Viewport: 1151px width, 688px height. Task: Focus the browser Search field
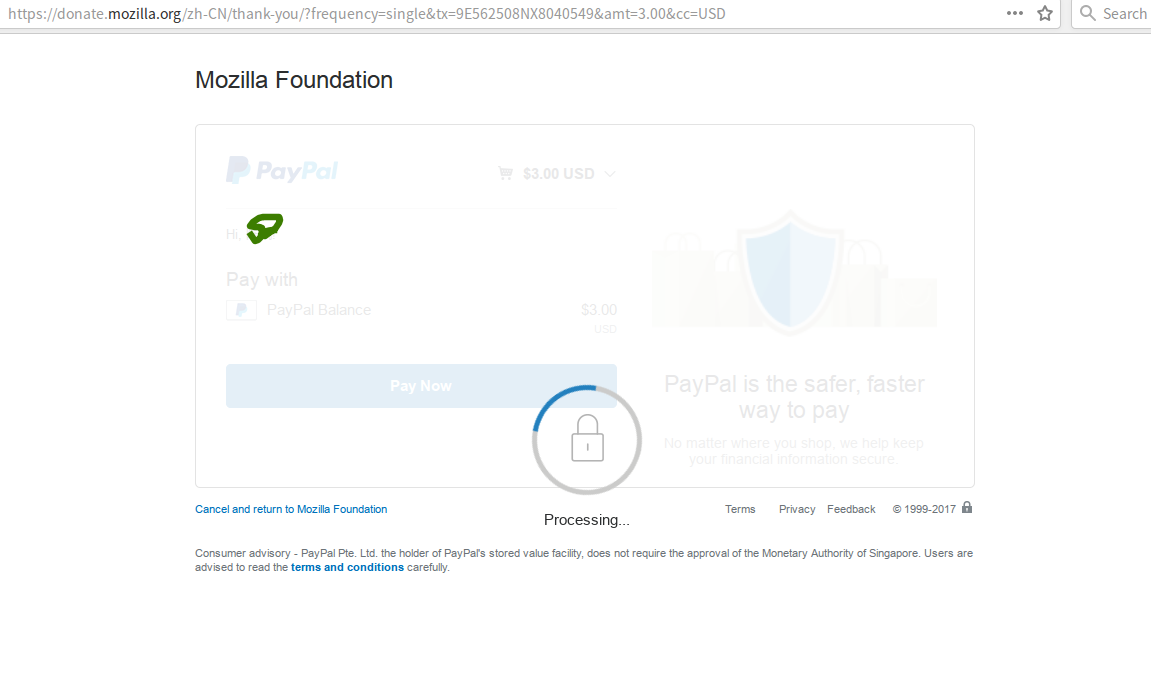click(x=1112, y=13)
